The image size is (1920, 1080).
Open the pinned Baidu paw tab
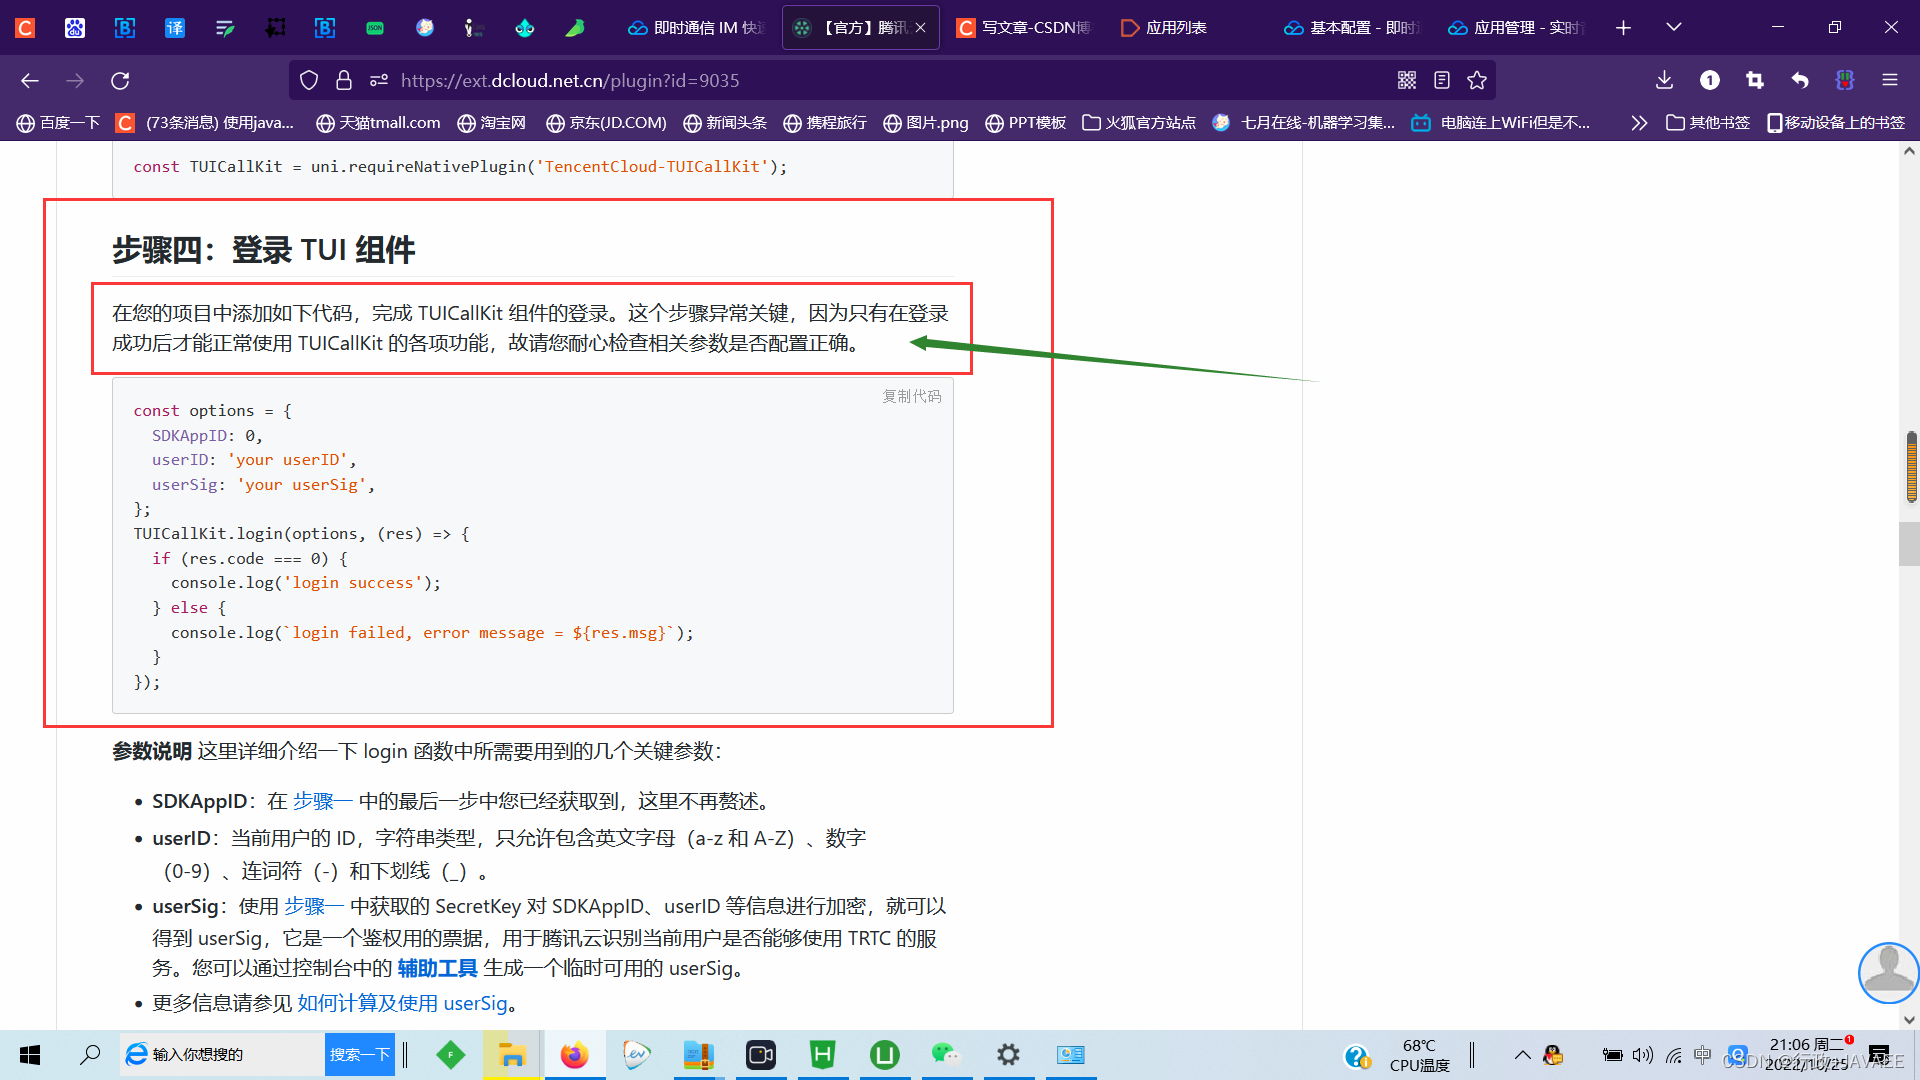click(75, 28)
